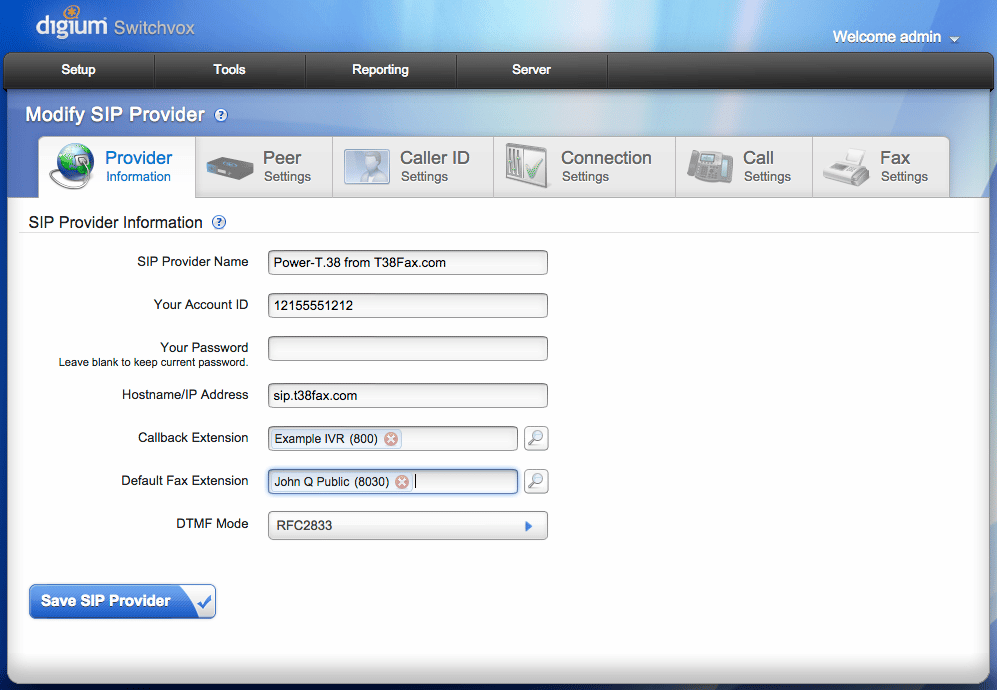This screenshot has width=997, height=690.
Task: Click the Digium Switchvox logo
Action: pos(115,22)
